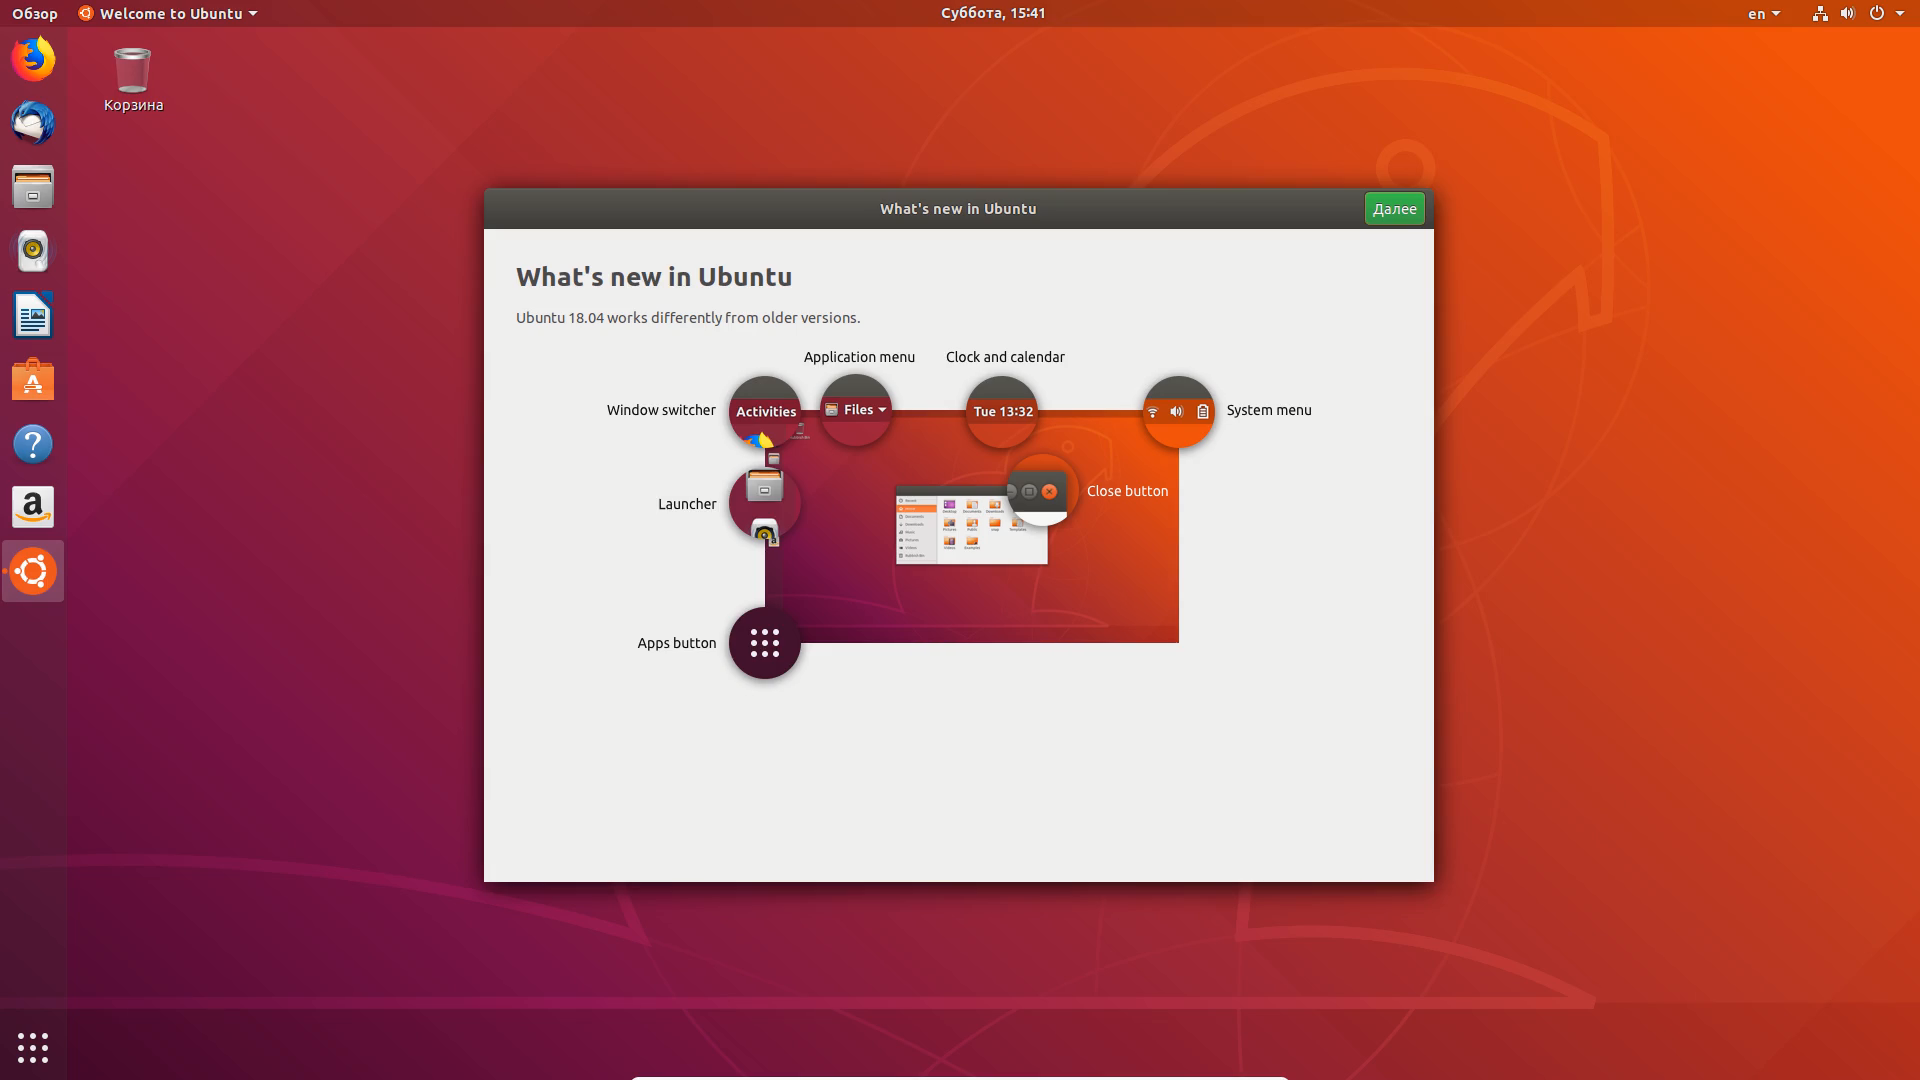
Task: Show the applications grid at bottom left
Action: pos(33,1047)
